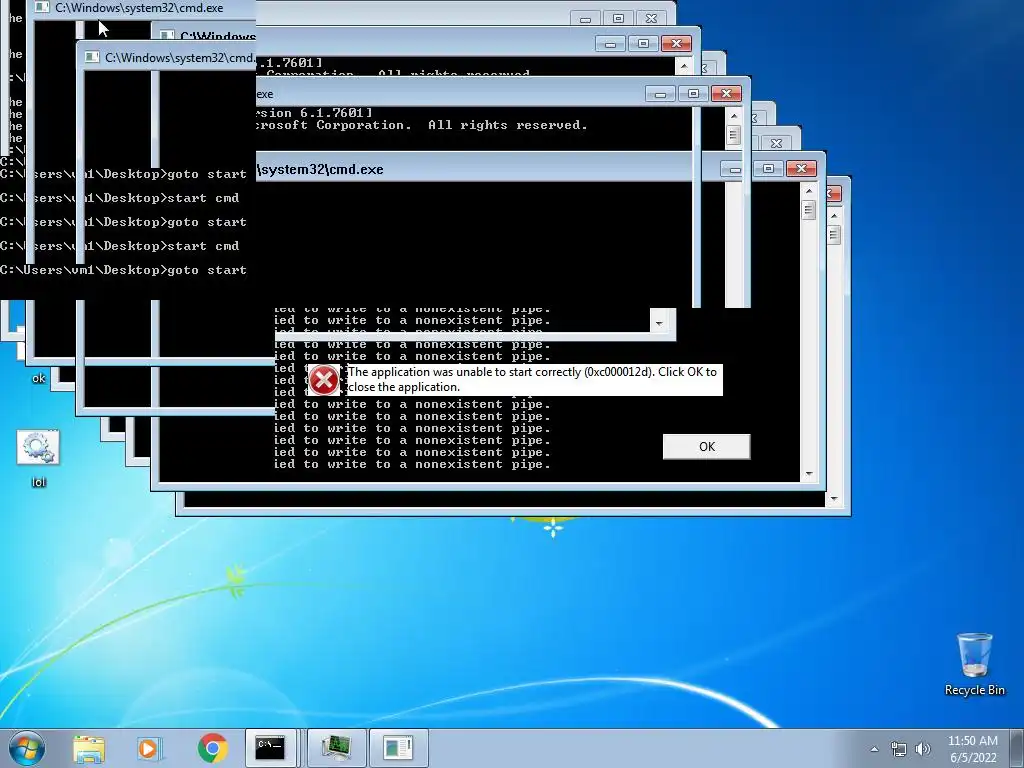Click OK in the application error dialog
This screenshot has height=768, width=1024.
point(706,447)
